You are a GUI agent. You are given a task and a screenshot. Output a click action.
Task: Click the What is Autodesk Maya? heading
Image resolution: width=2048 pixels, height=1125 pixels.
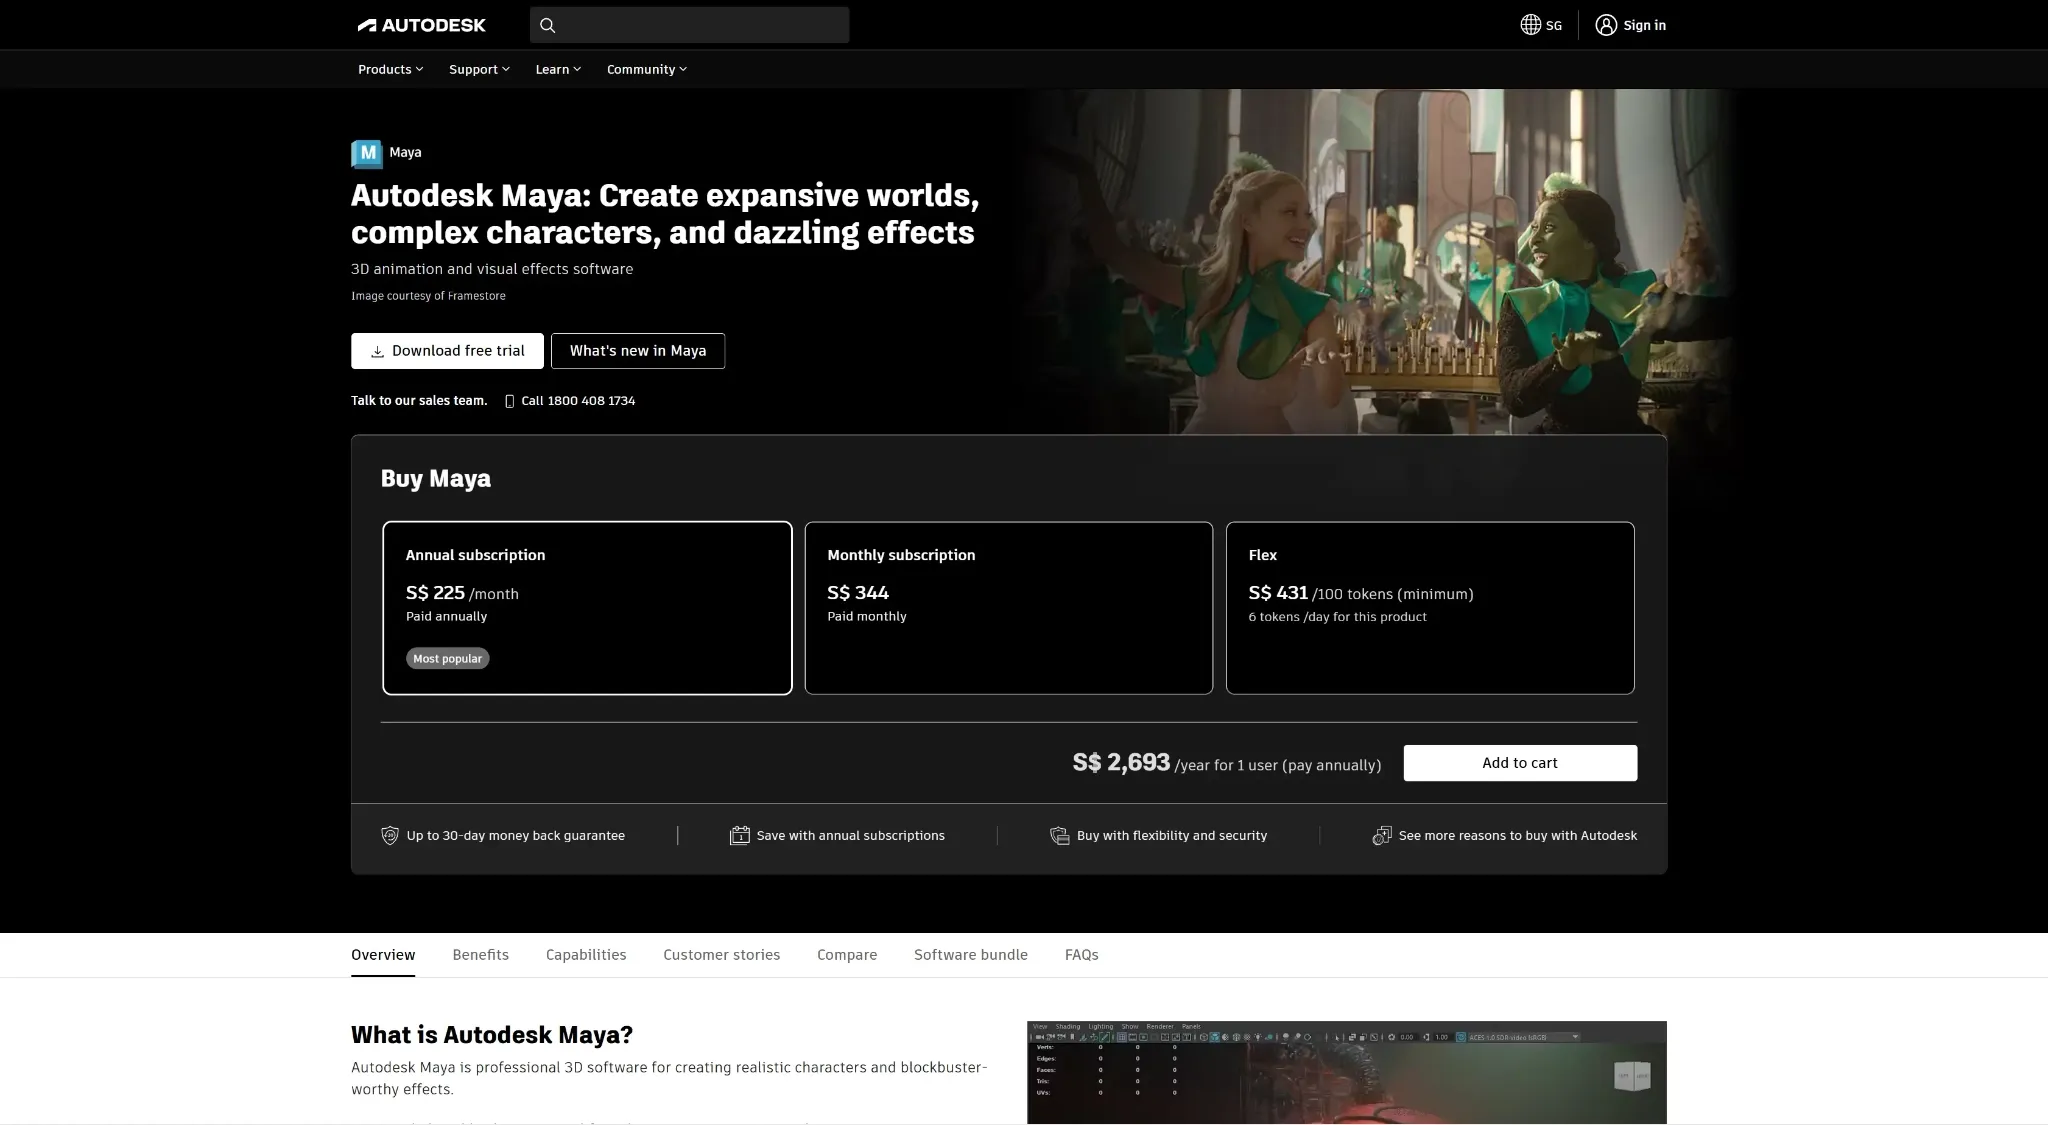coord(492,1035)
